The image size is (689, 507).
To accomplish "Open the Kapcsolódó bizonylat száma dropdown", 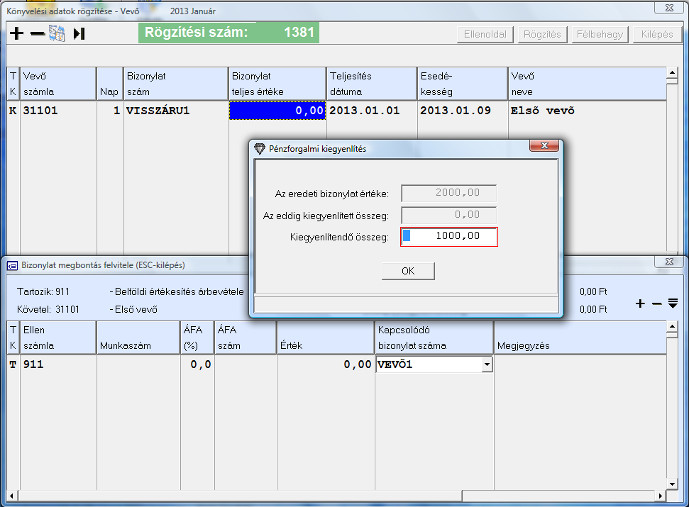I will 486,366.
